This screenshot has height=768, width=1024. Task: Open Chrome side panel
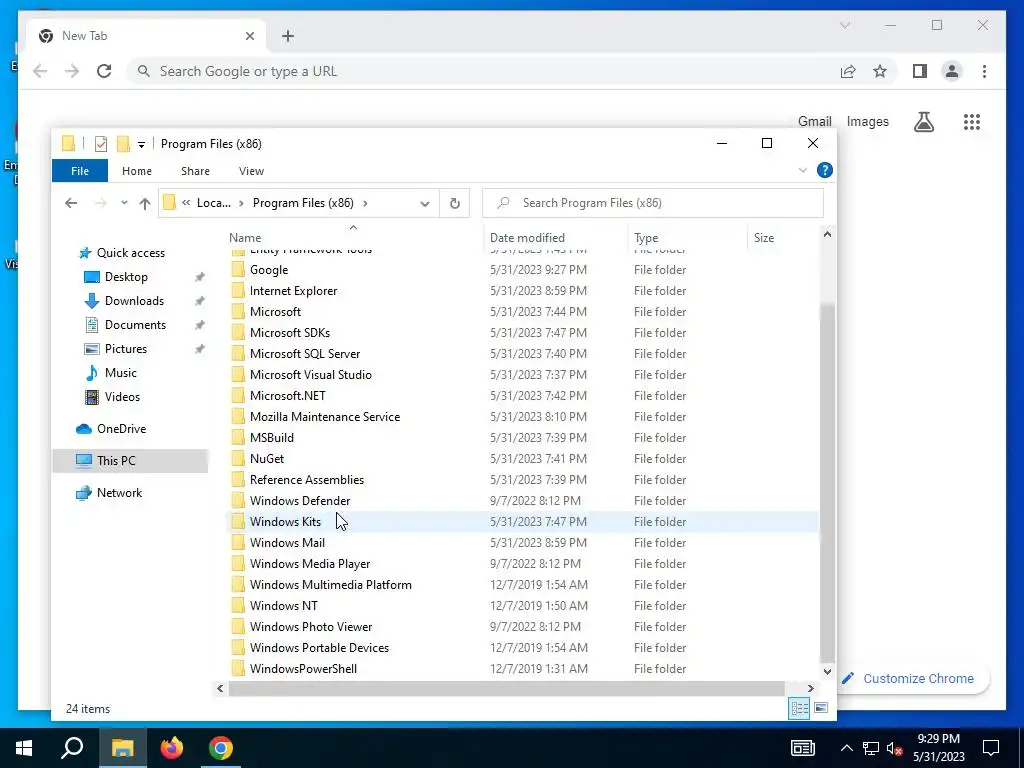click(920, 71)
